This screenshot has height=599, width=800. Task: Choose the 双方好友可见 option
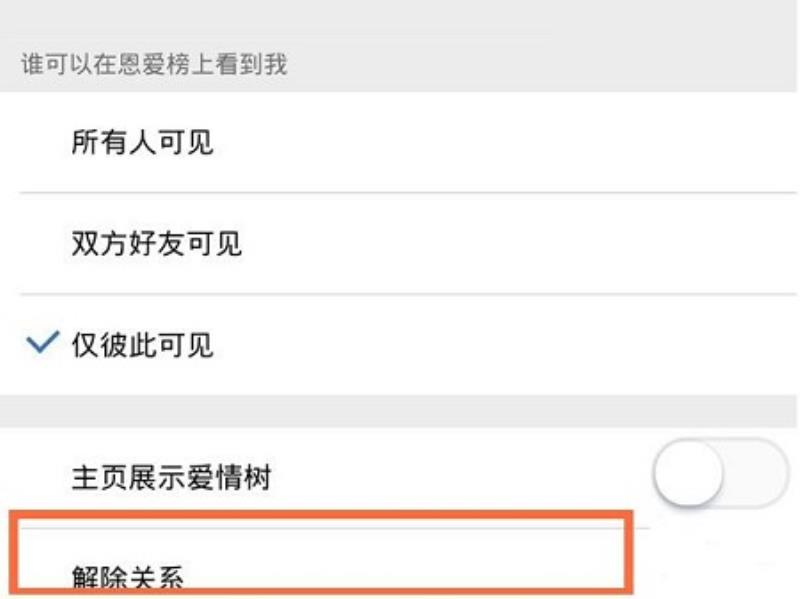(x=398, y=243)
